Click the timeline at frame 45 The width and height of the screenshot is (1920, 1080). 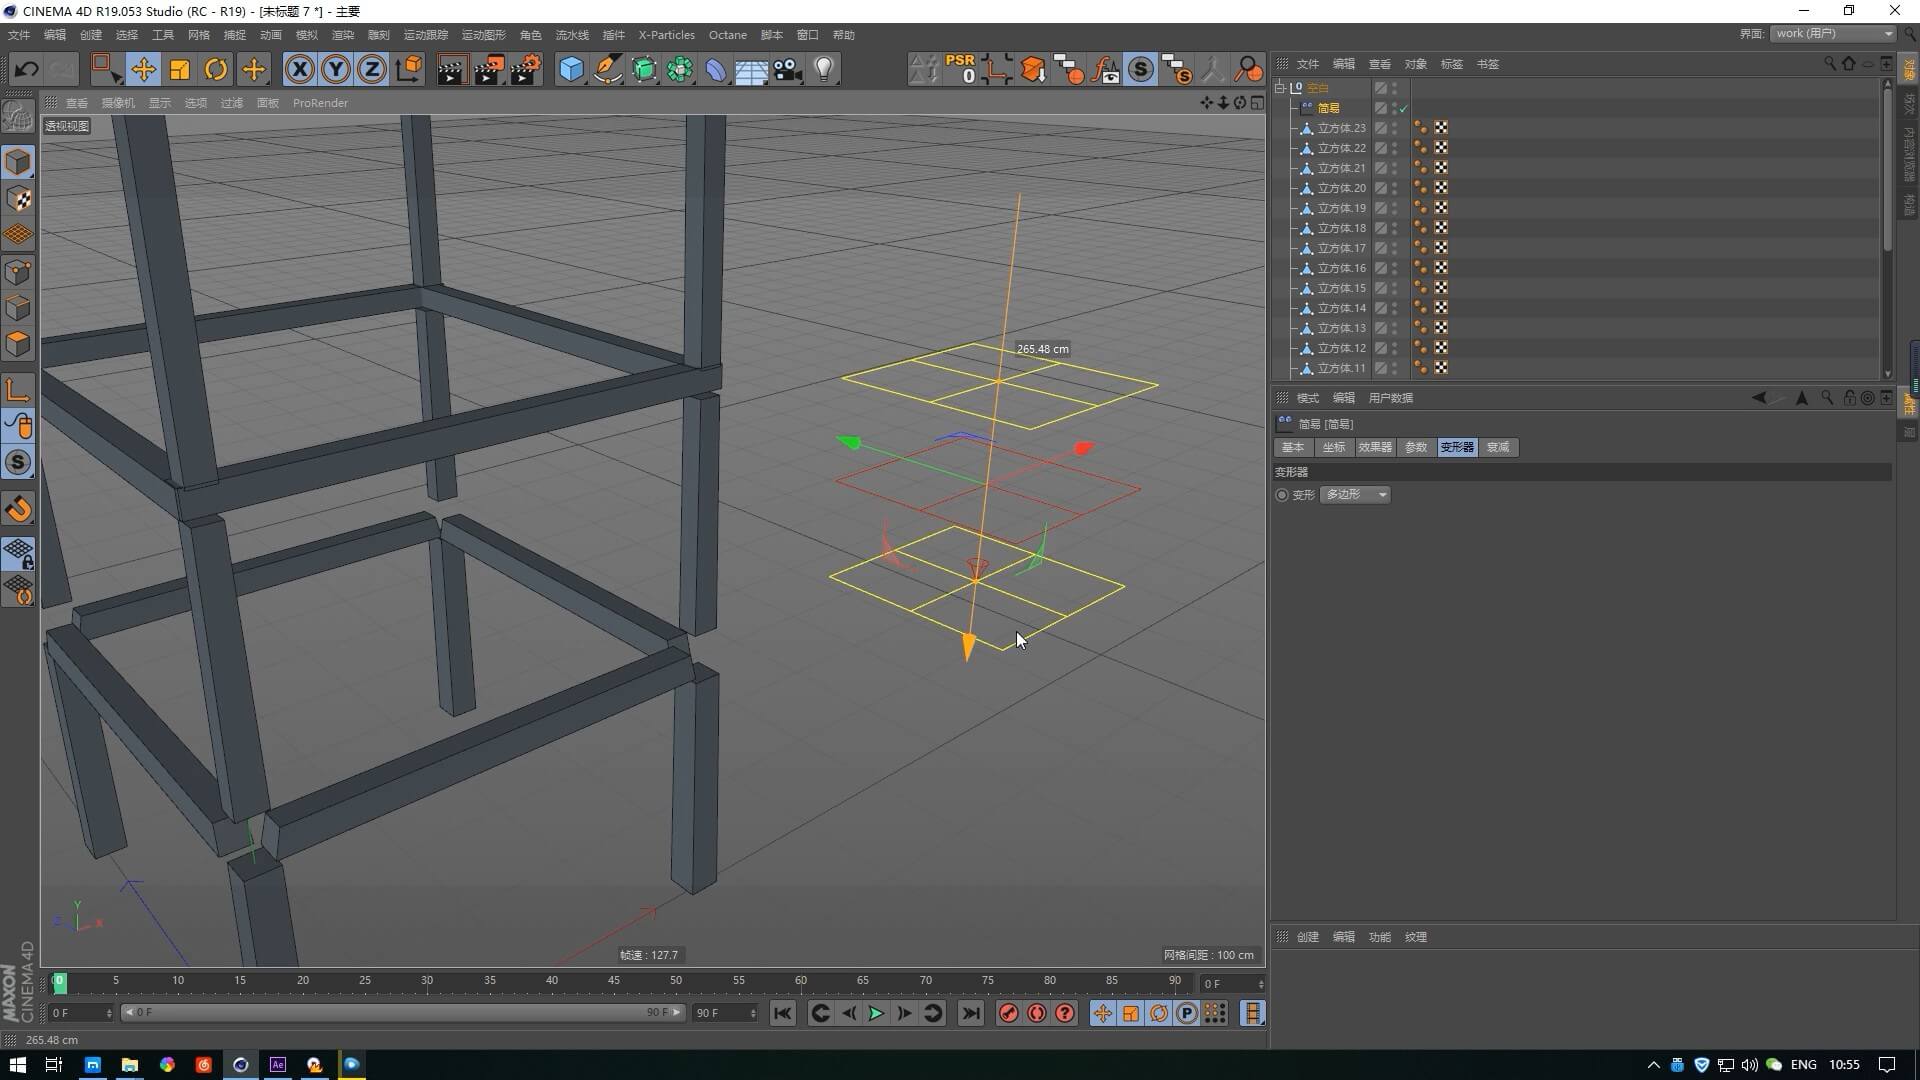614,982
